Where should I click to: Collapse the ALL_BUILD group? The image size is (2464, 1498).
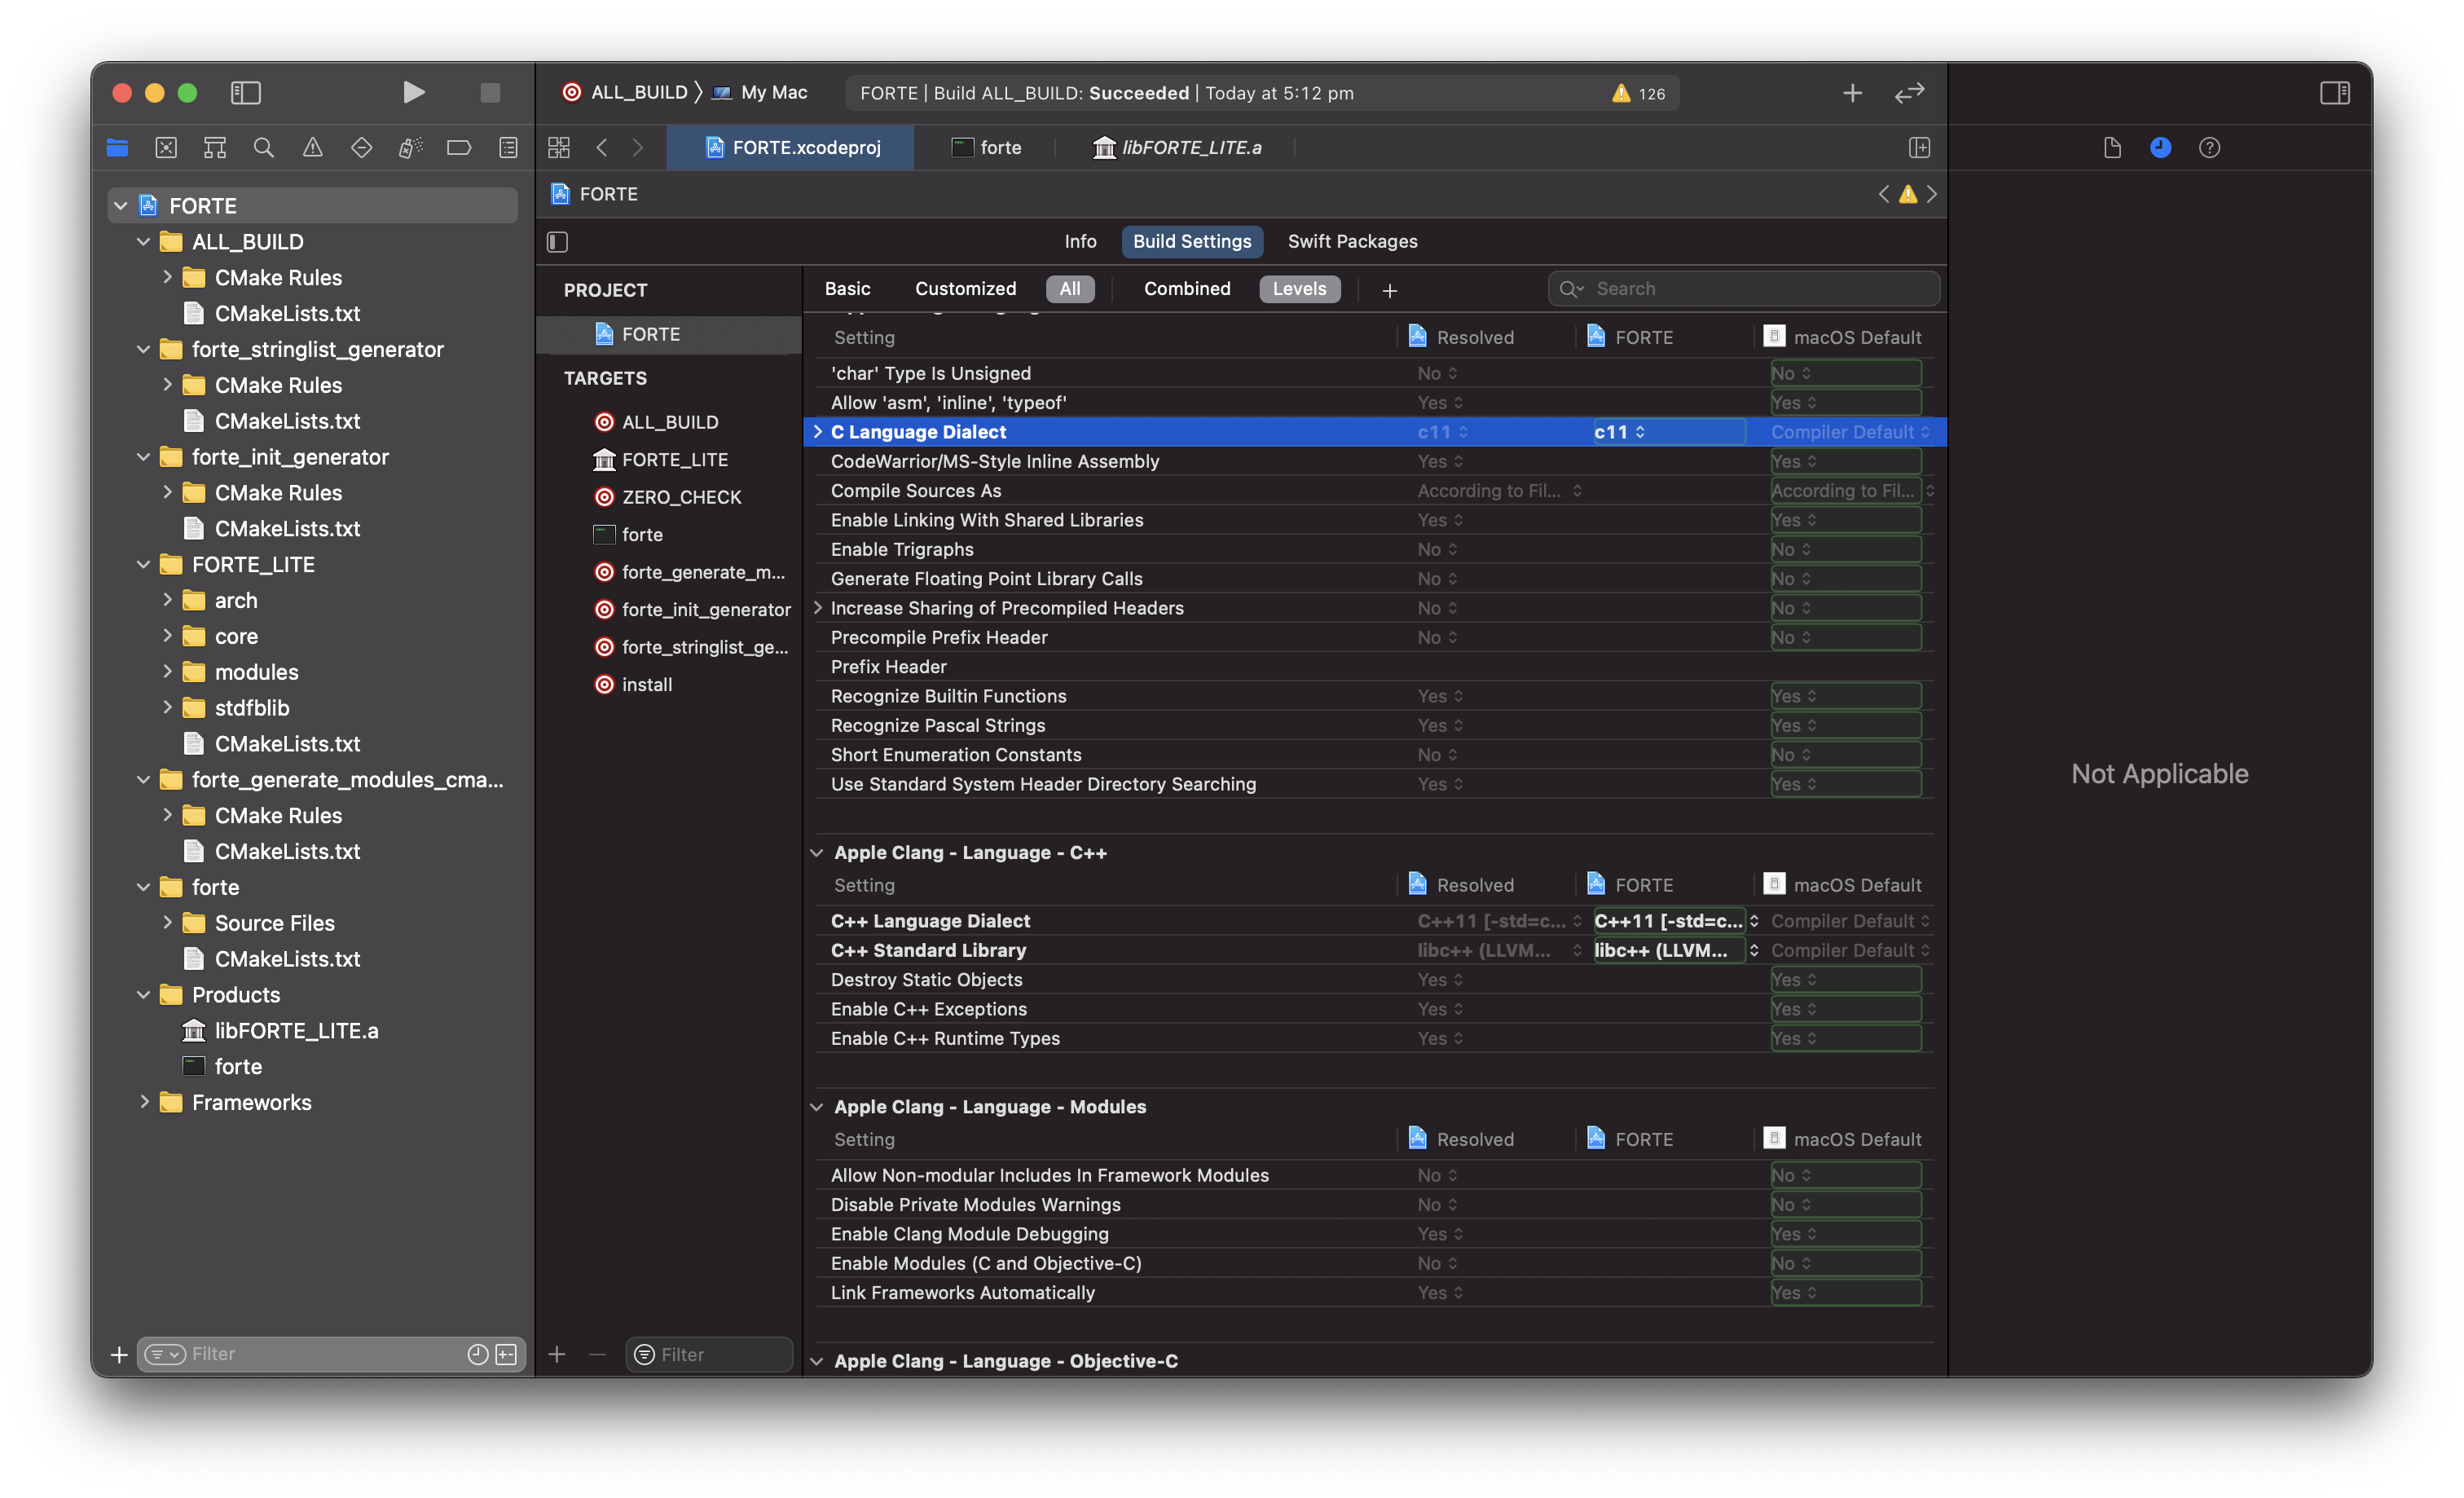coord(144,242)
